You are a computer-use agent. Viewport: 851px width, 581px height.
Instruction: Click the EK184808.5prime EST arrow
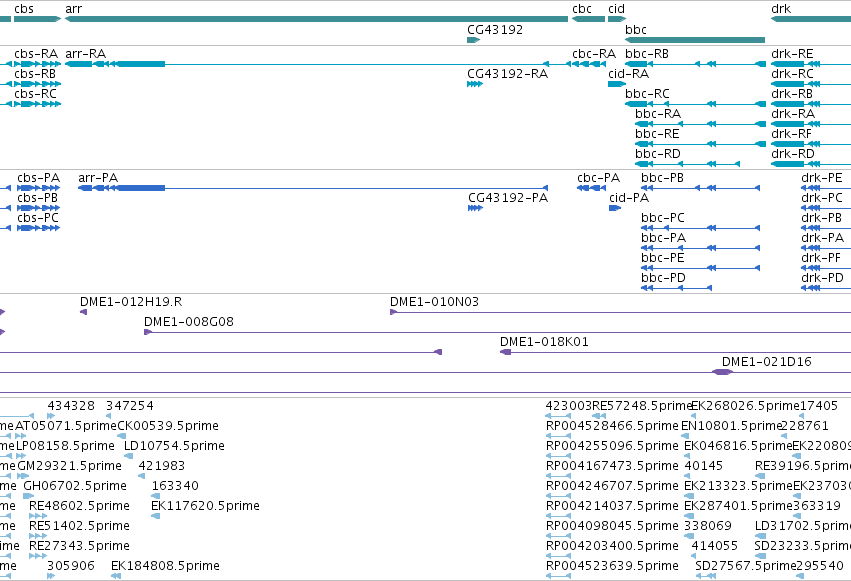pos(116,576)
